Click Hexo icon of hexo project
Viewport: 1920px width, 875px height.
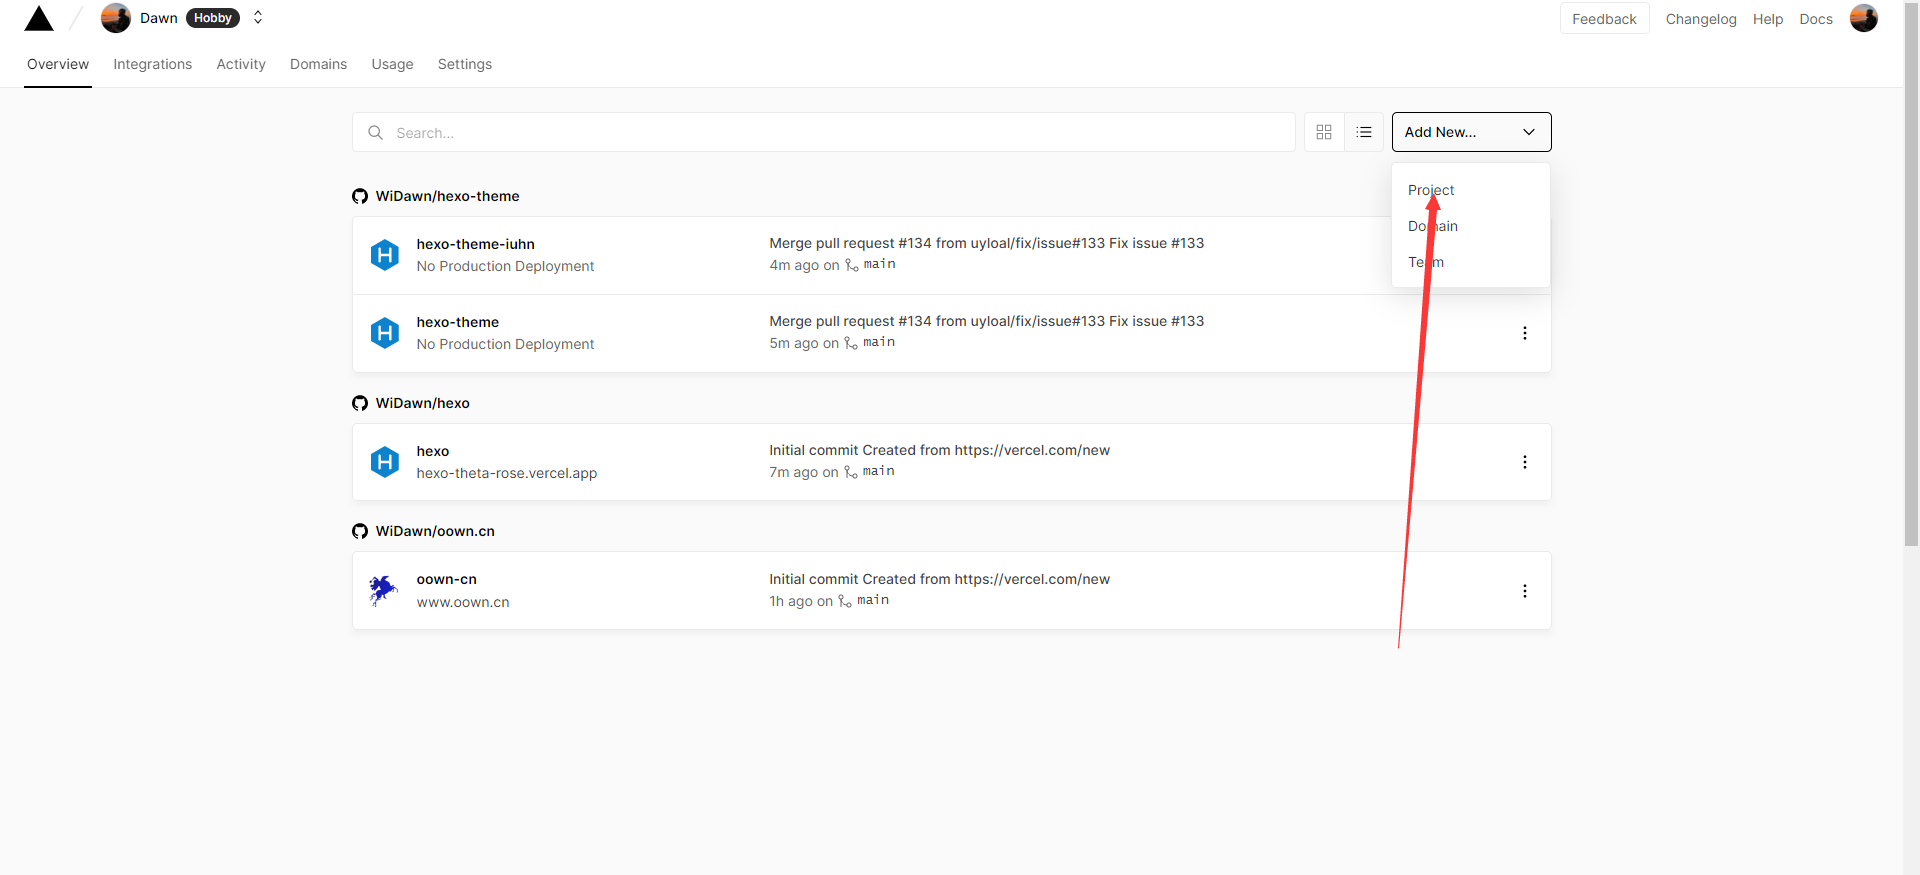point(385,462)
